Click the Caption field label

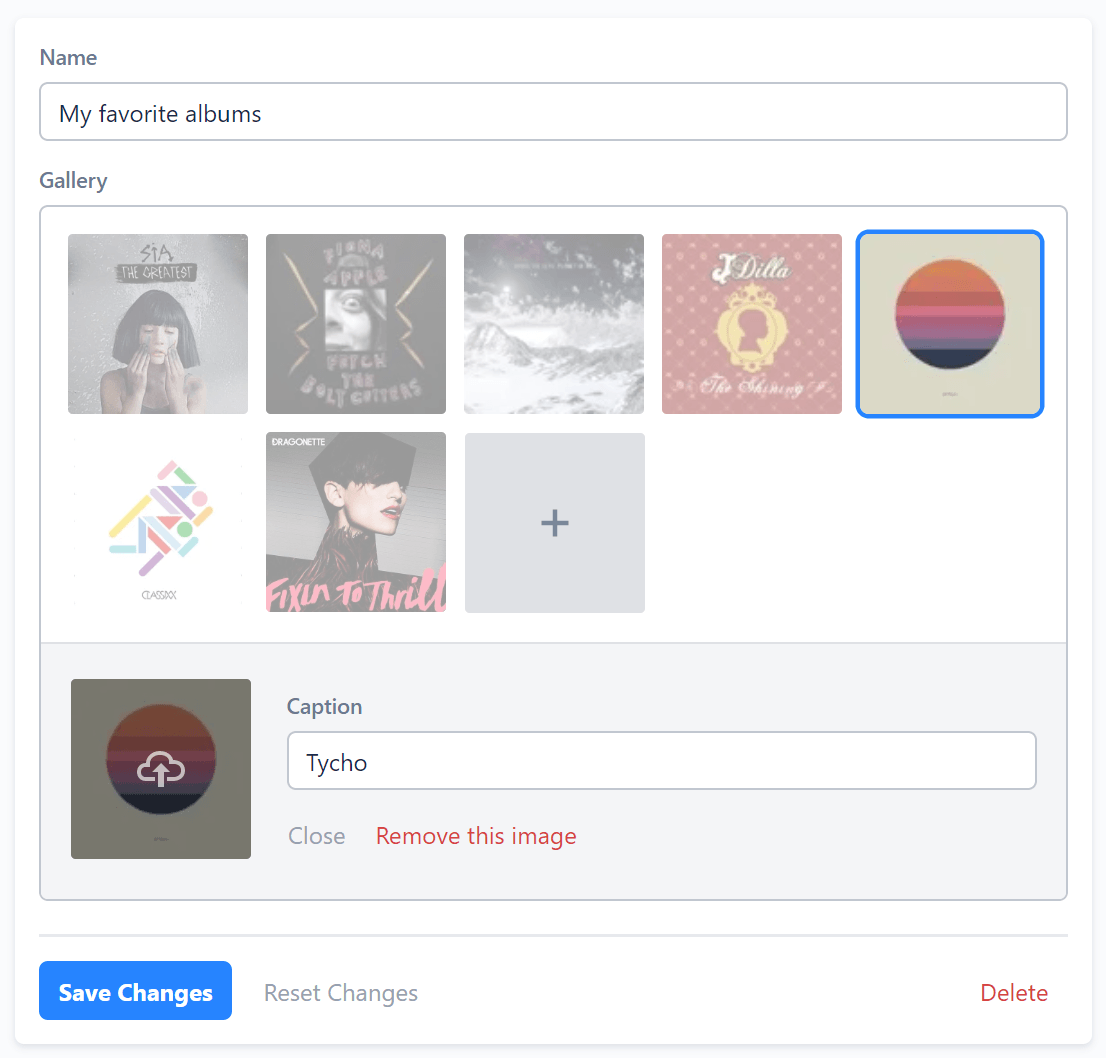coord(324,706)
